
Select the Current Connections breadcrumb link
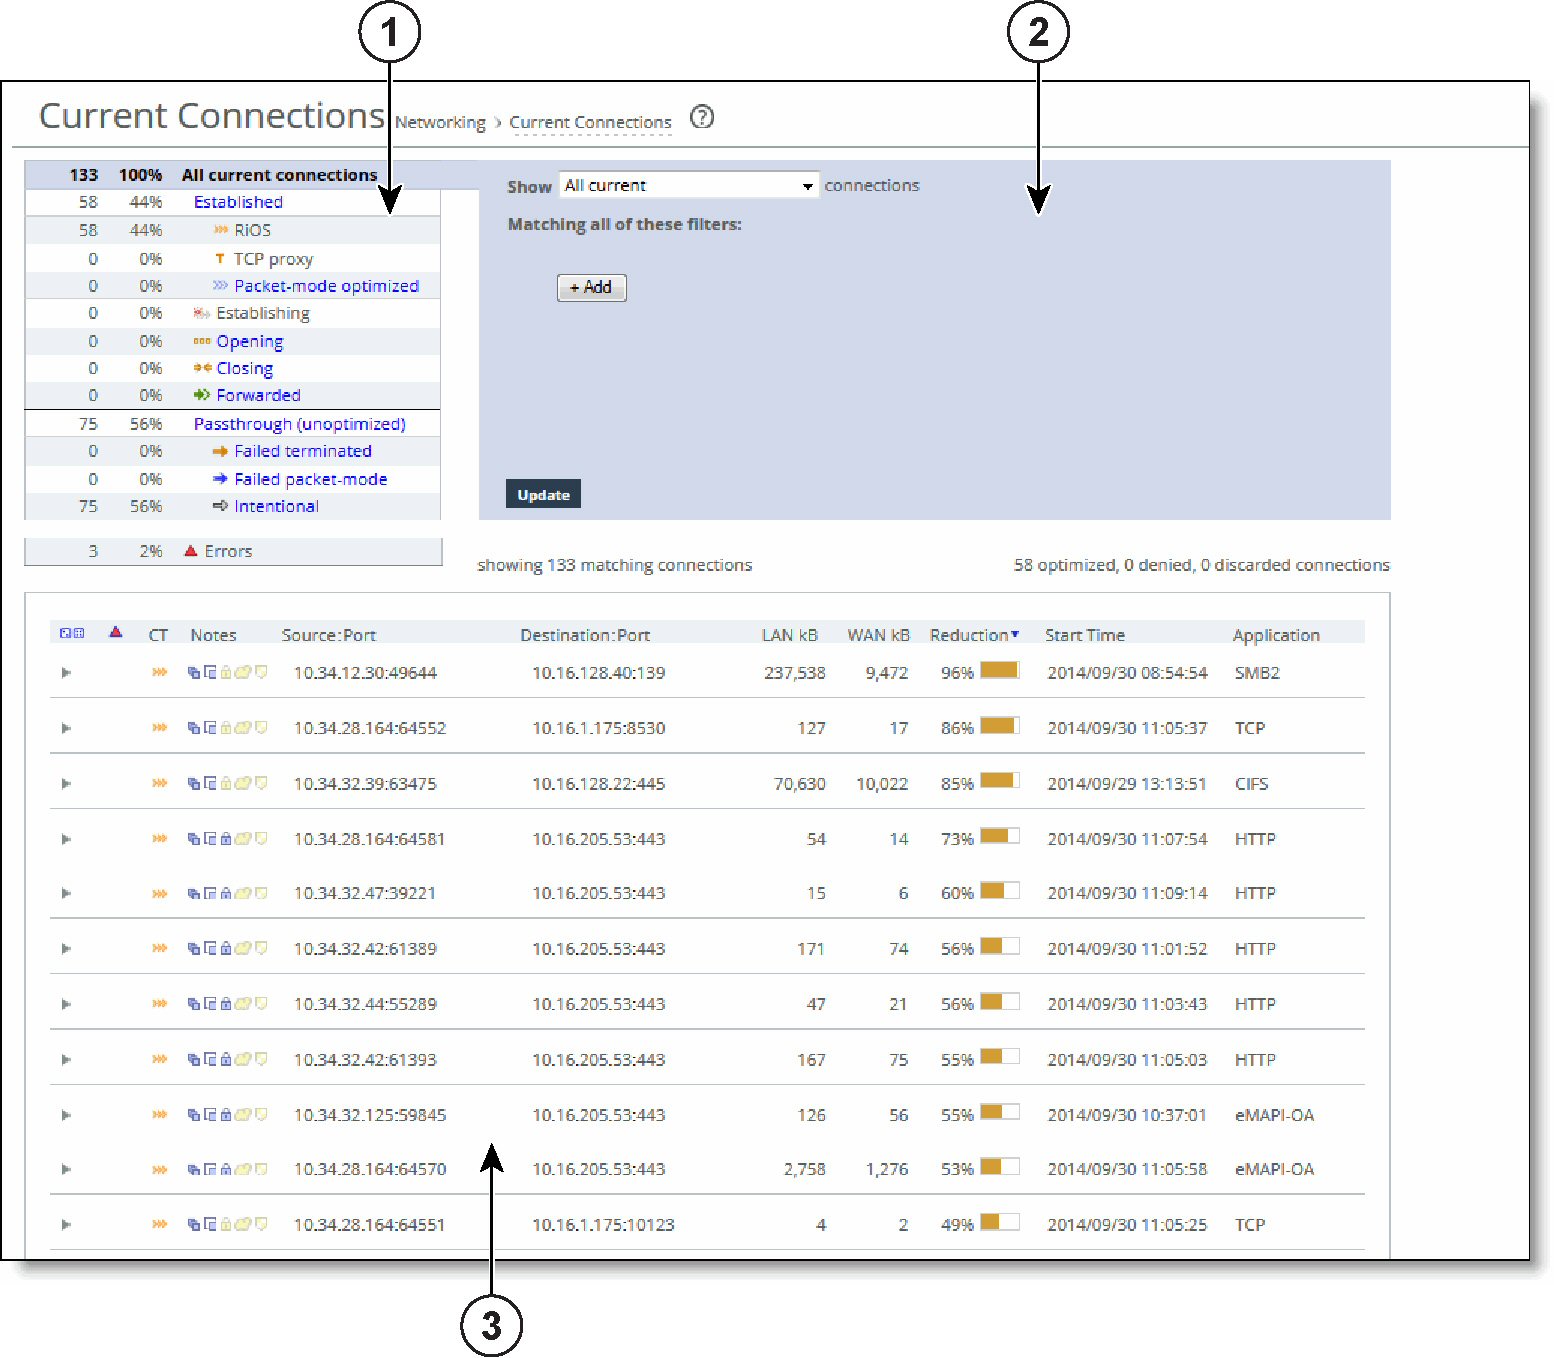(x=590, y=122)
